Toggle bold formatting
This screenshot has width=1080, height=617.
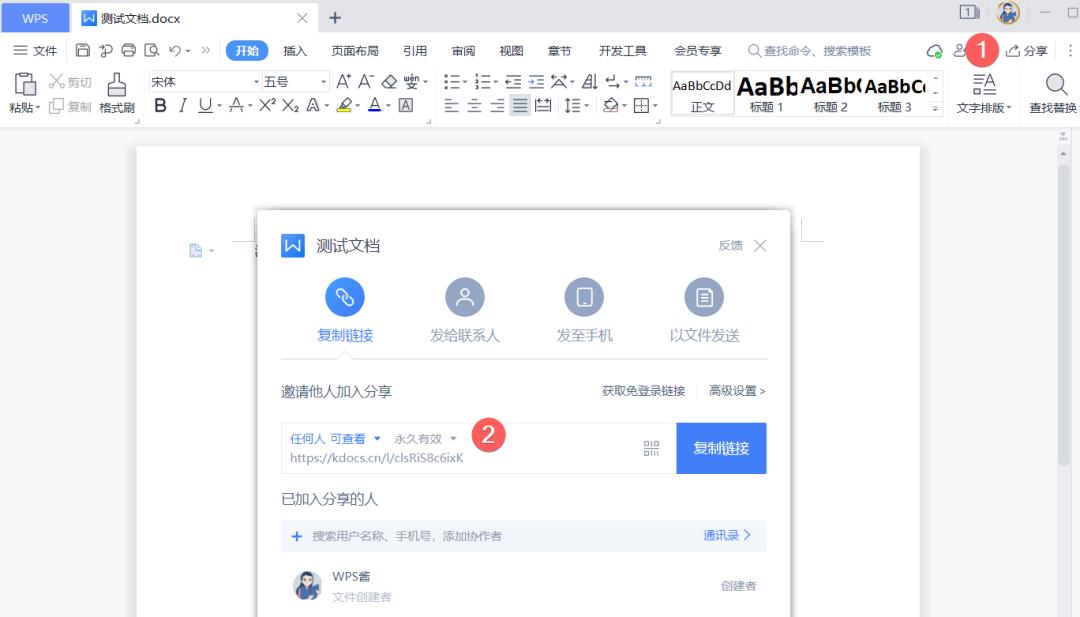(160, 107)
